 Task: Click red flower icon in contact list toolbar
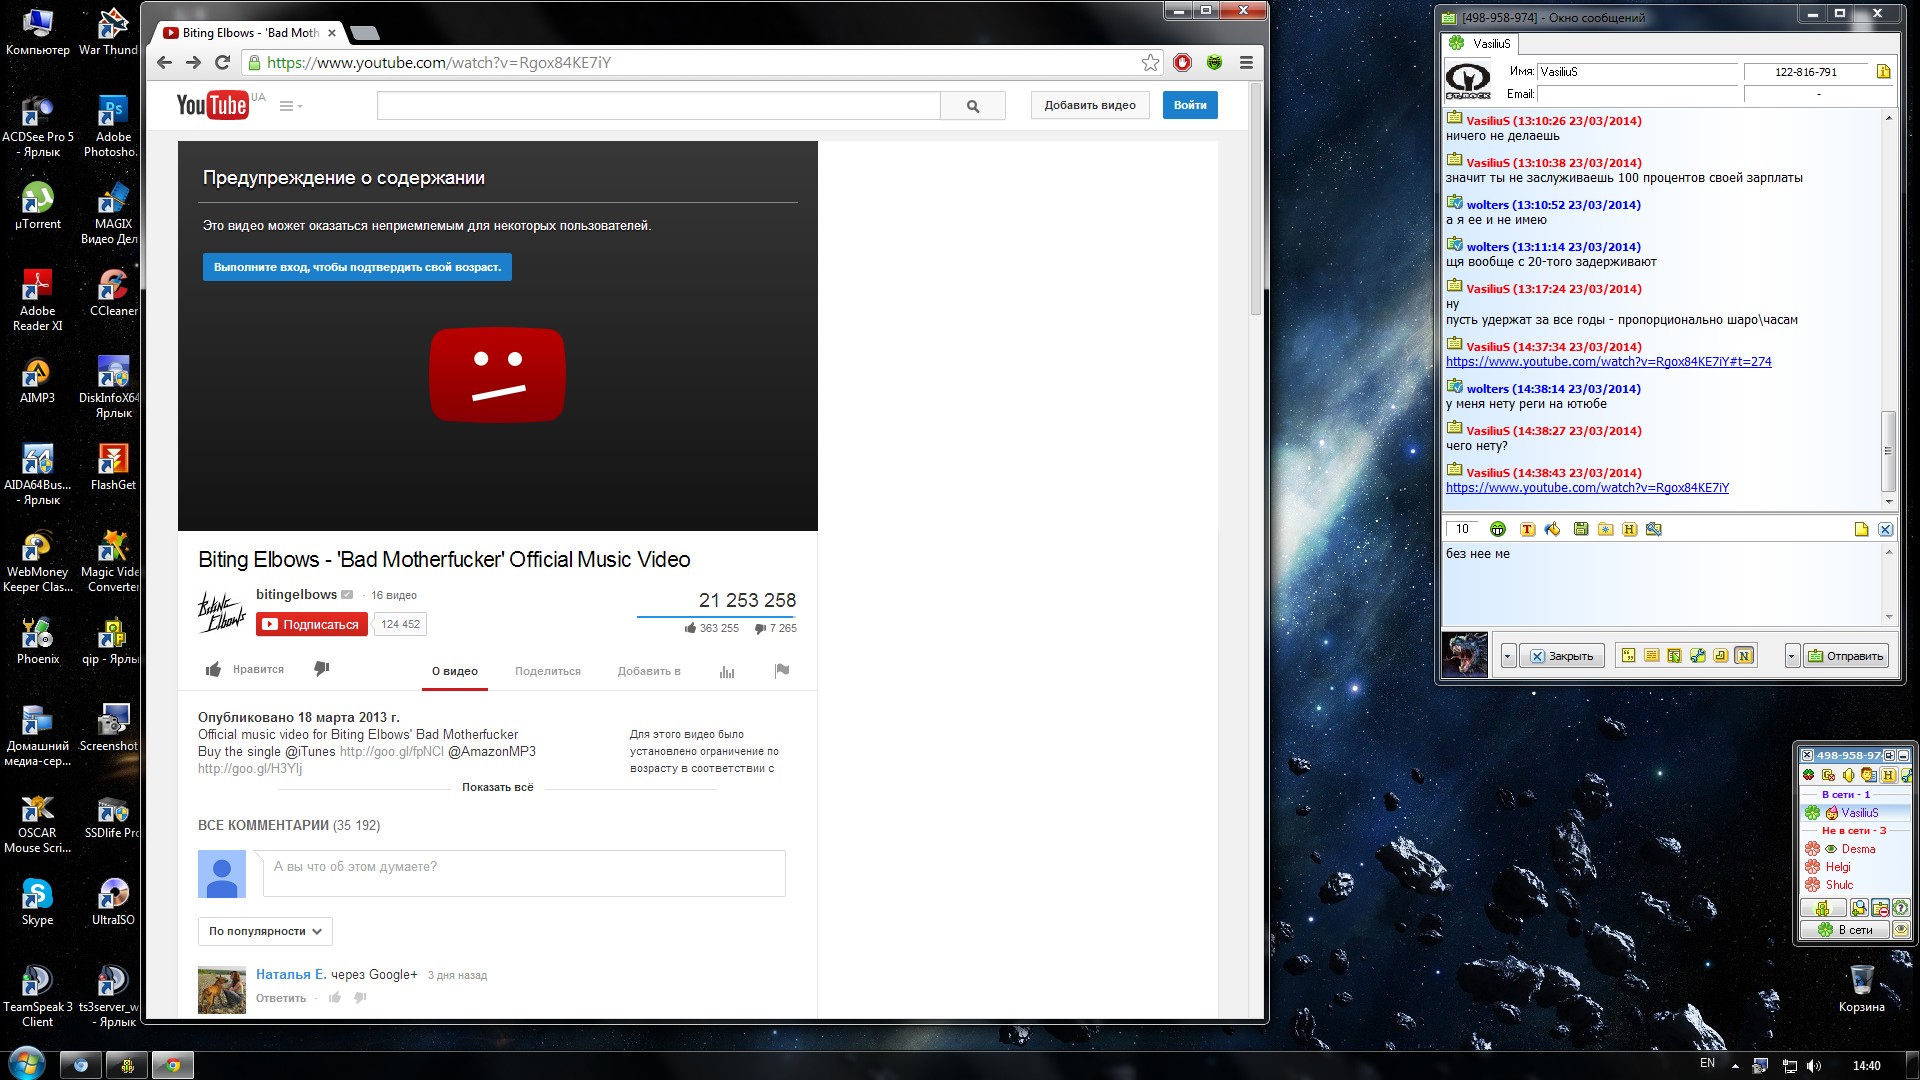tap(1808, 775)
